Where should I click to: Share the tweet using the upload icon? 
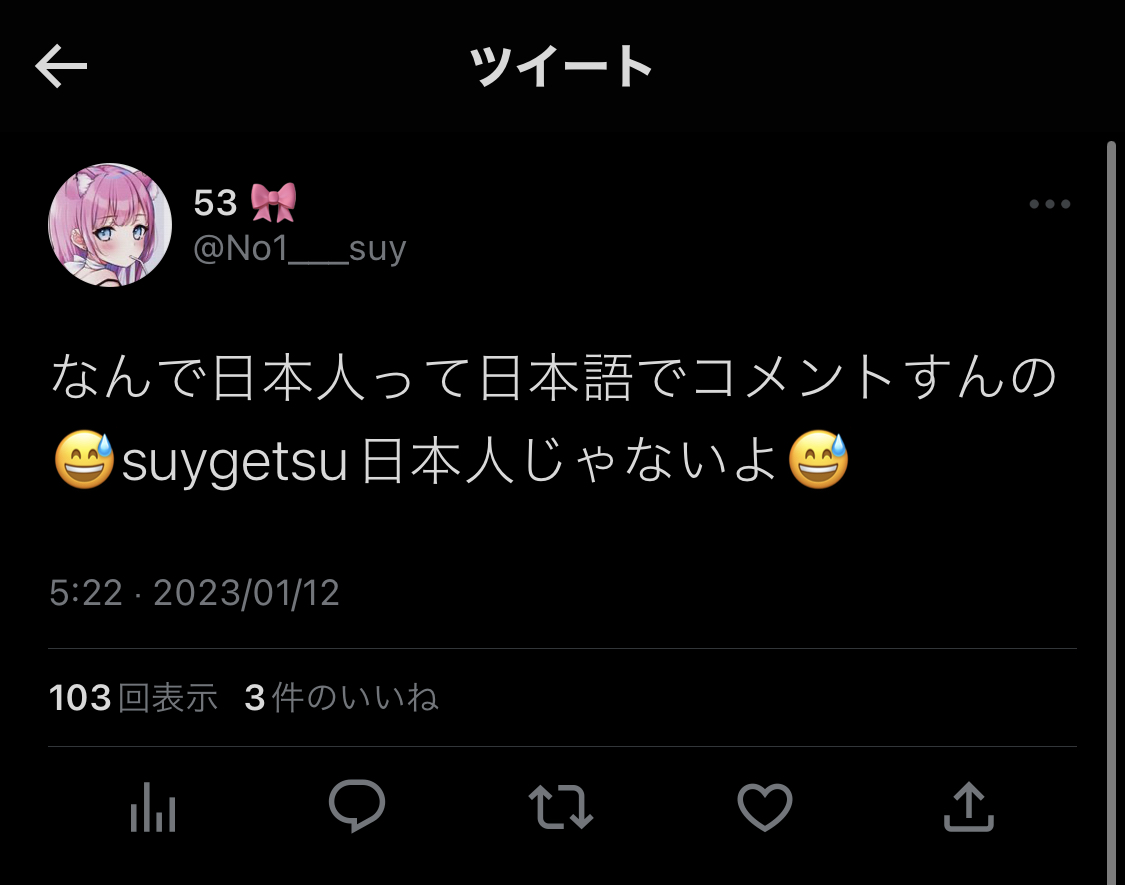(x=969, y=806)
